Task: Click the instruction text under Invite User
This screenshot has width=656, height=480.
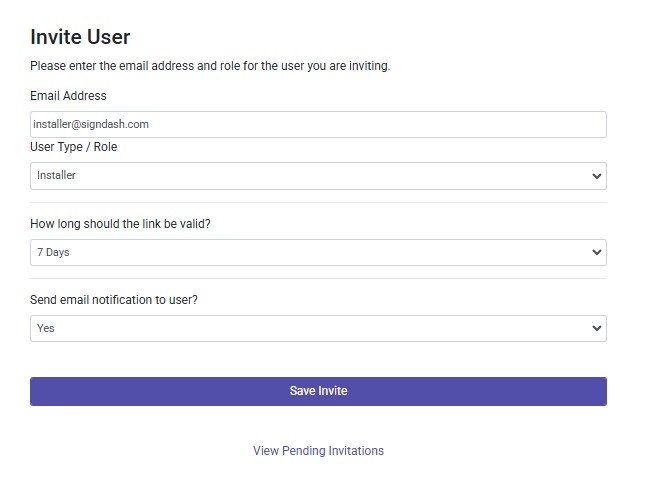Action: coord(210,66)
